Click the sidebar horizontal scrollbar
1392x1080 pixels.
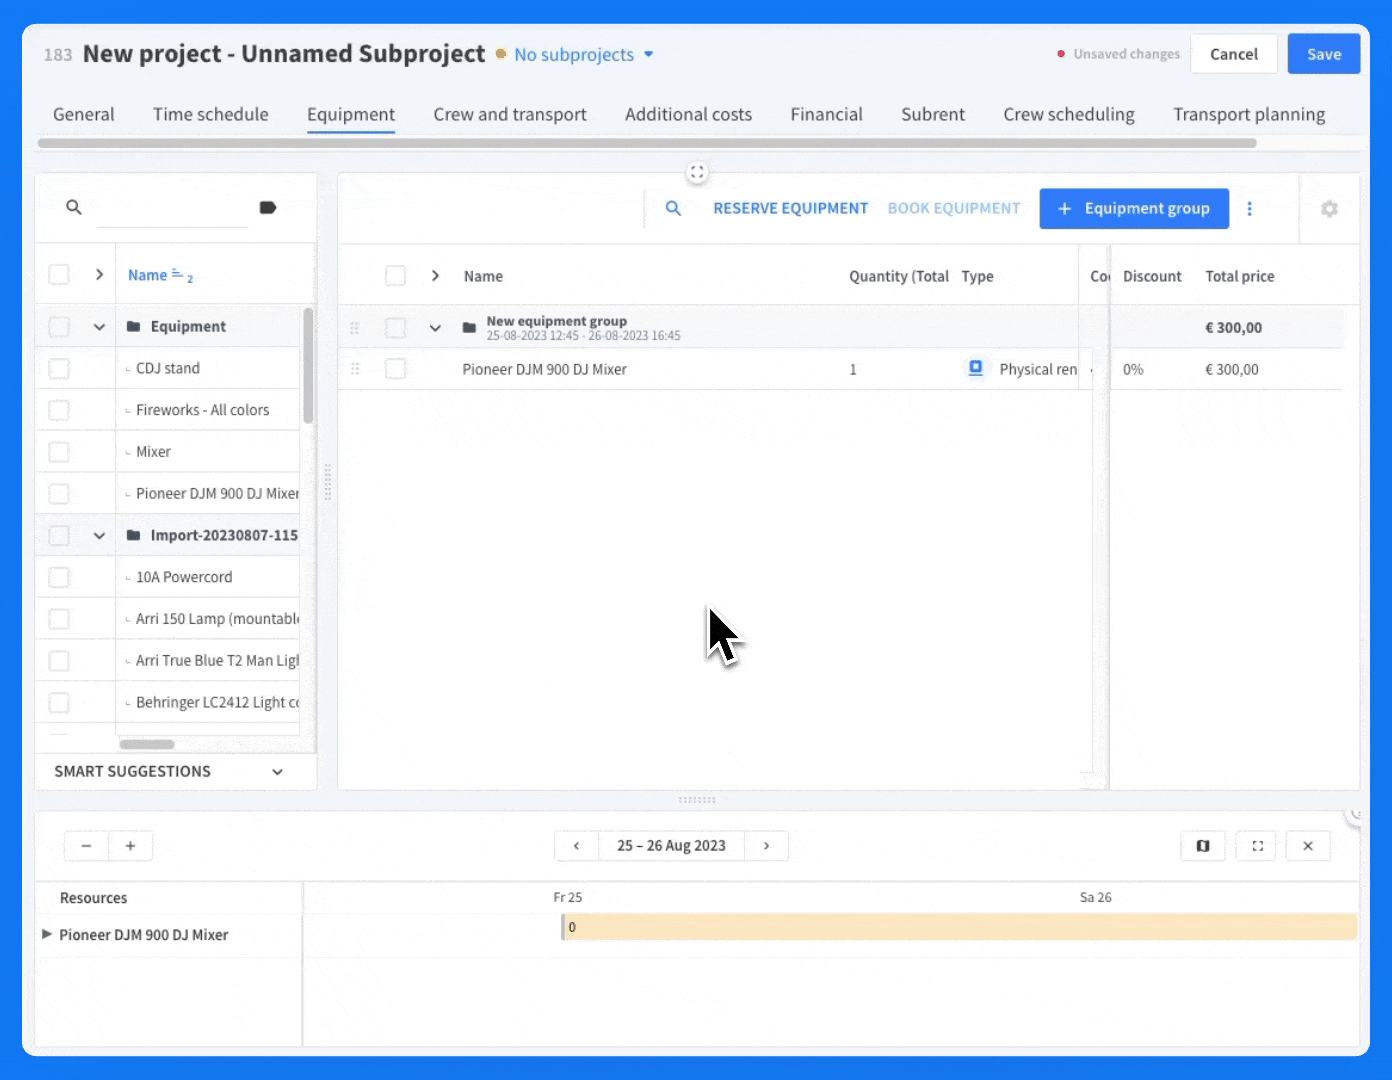[147, 744]
